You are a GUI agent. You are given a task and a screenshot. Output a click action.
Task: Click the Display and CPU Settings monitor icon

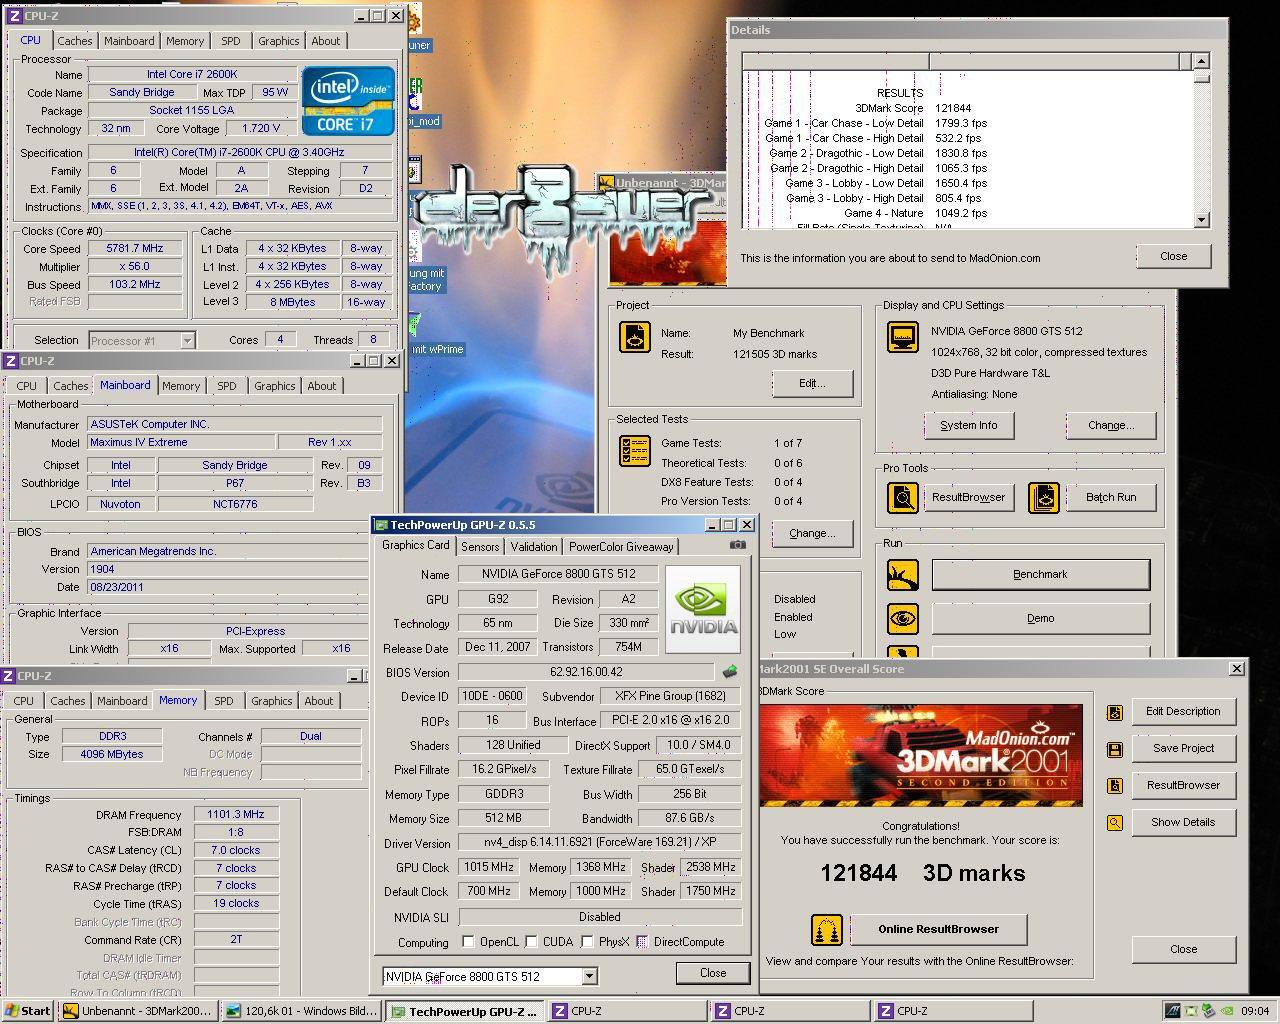pos(903,337)
